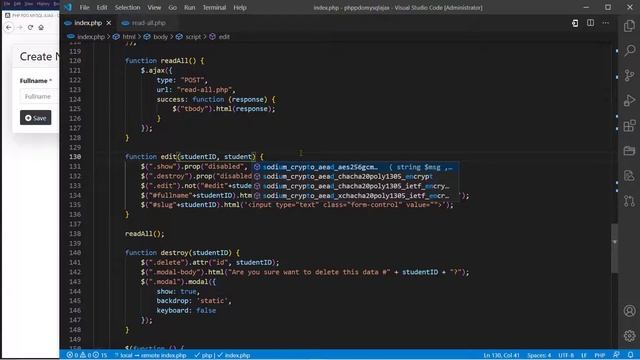Click Ln 130, Col 41 in status bar
Viewport: 640px width, 360px height.
tap(501, 355)
